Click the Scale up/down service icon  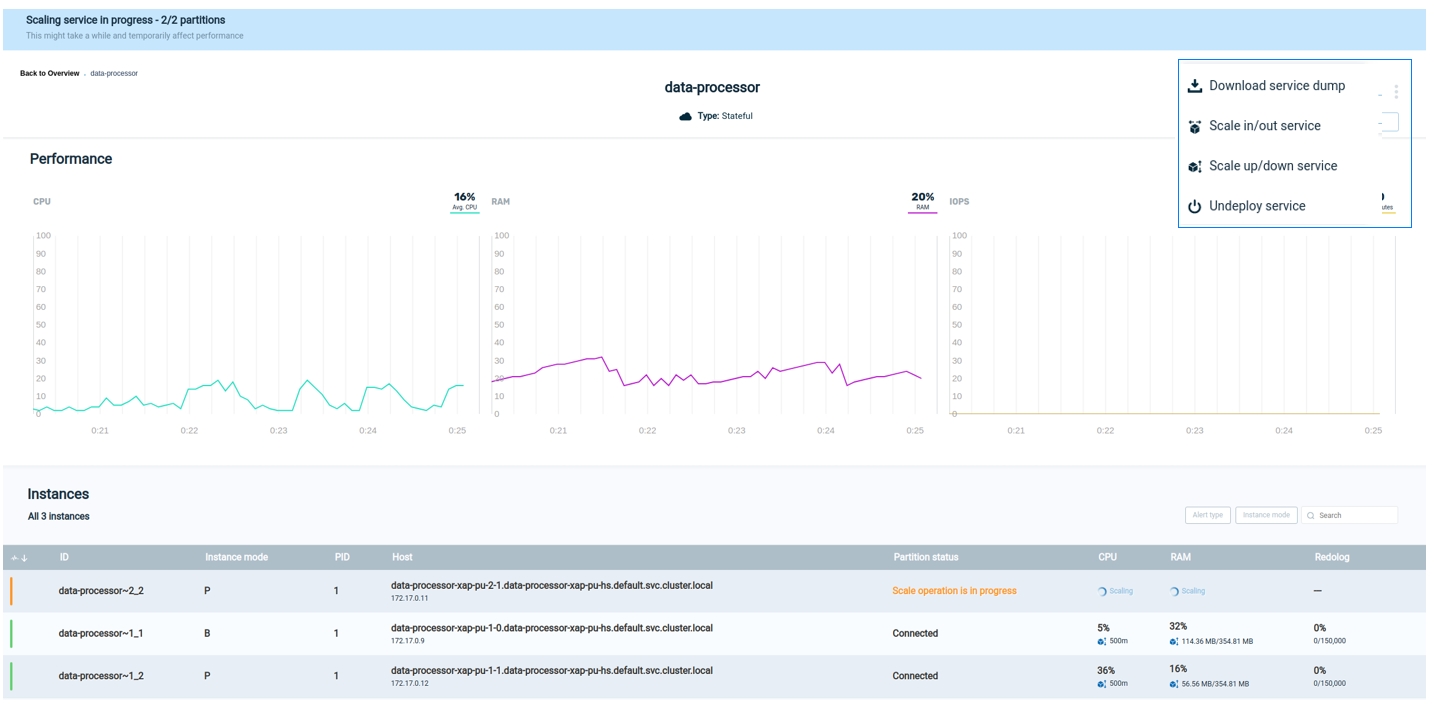(1194, 167)
